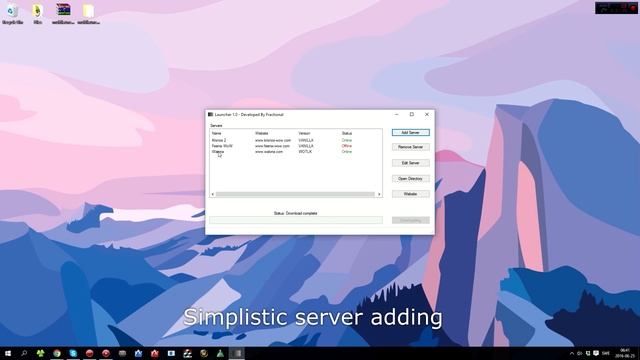Click the green icon next to search
This screenshot has width=640, height=360.
(40, 353)
